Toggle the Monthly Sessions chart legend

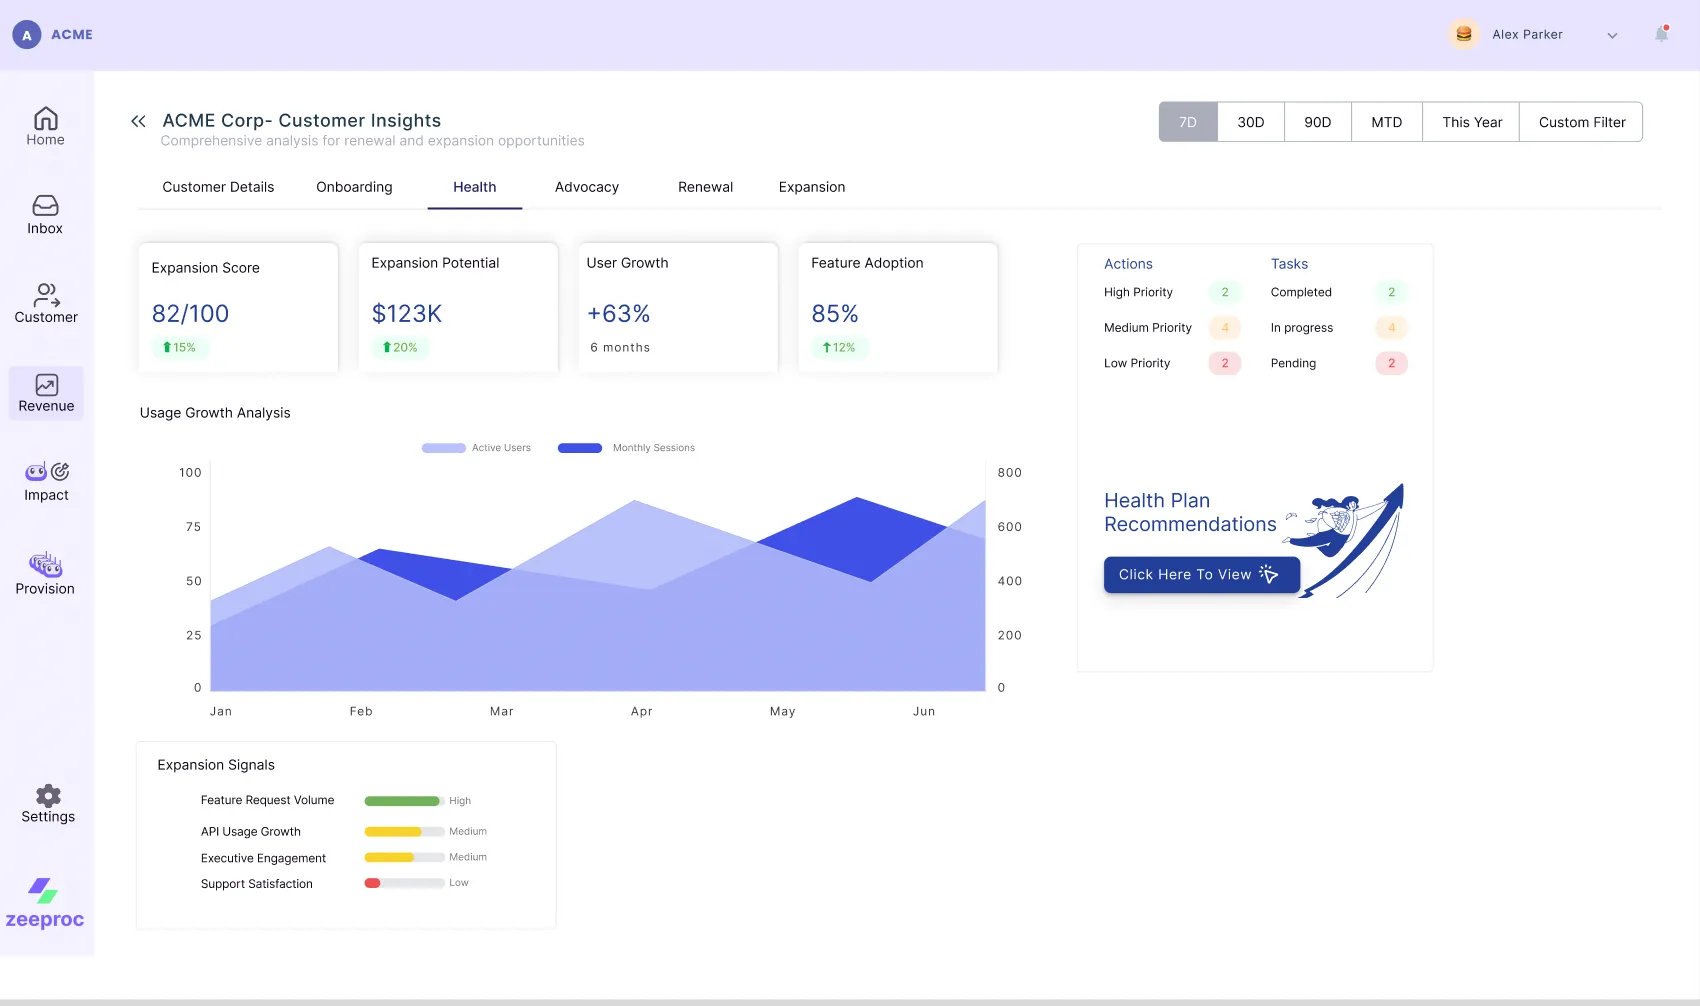627,448
